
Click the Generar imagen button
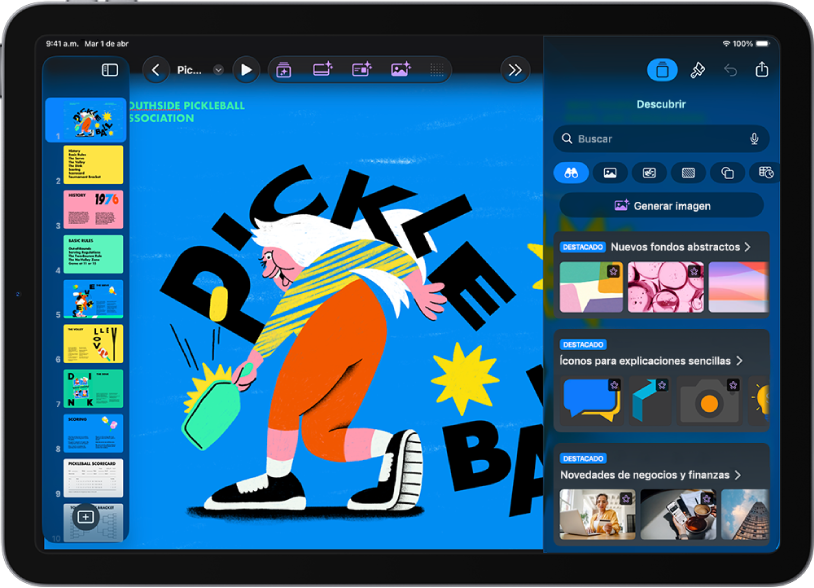point(662,206)
